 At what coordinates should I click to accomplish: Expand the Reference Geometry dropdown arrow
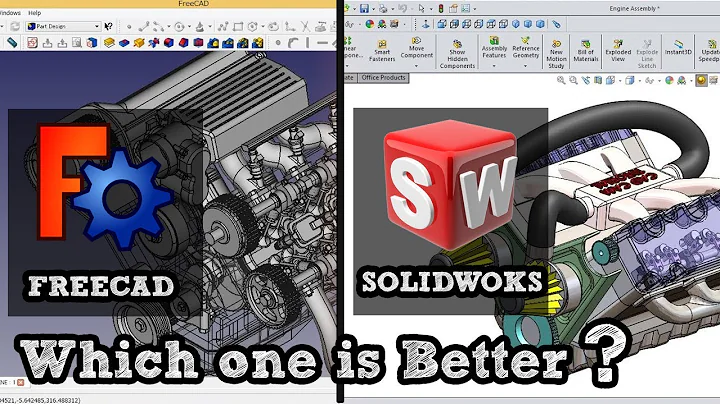526,66
